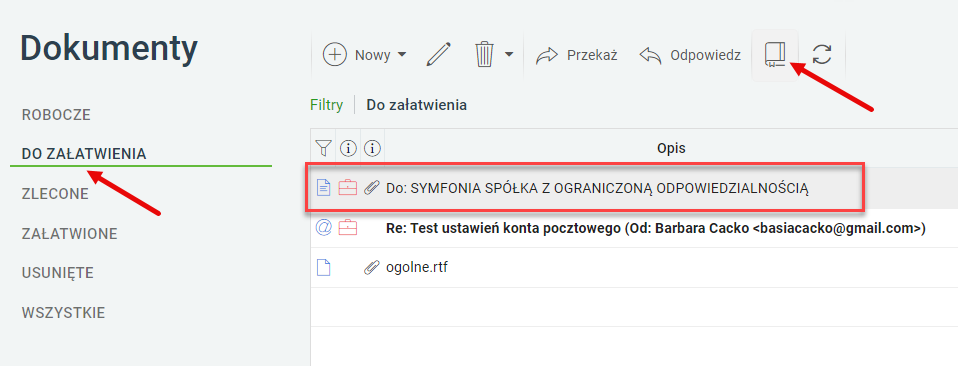Show the WSZYSTKIE folder
The width and height of the screenshot is (958, 366).
64,313
